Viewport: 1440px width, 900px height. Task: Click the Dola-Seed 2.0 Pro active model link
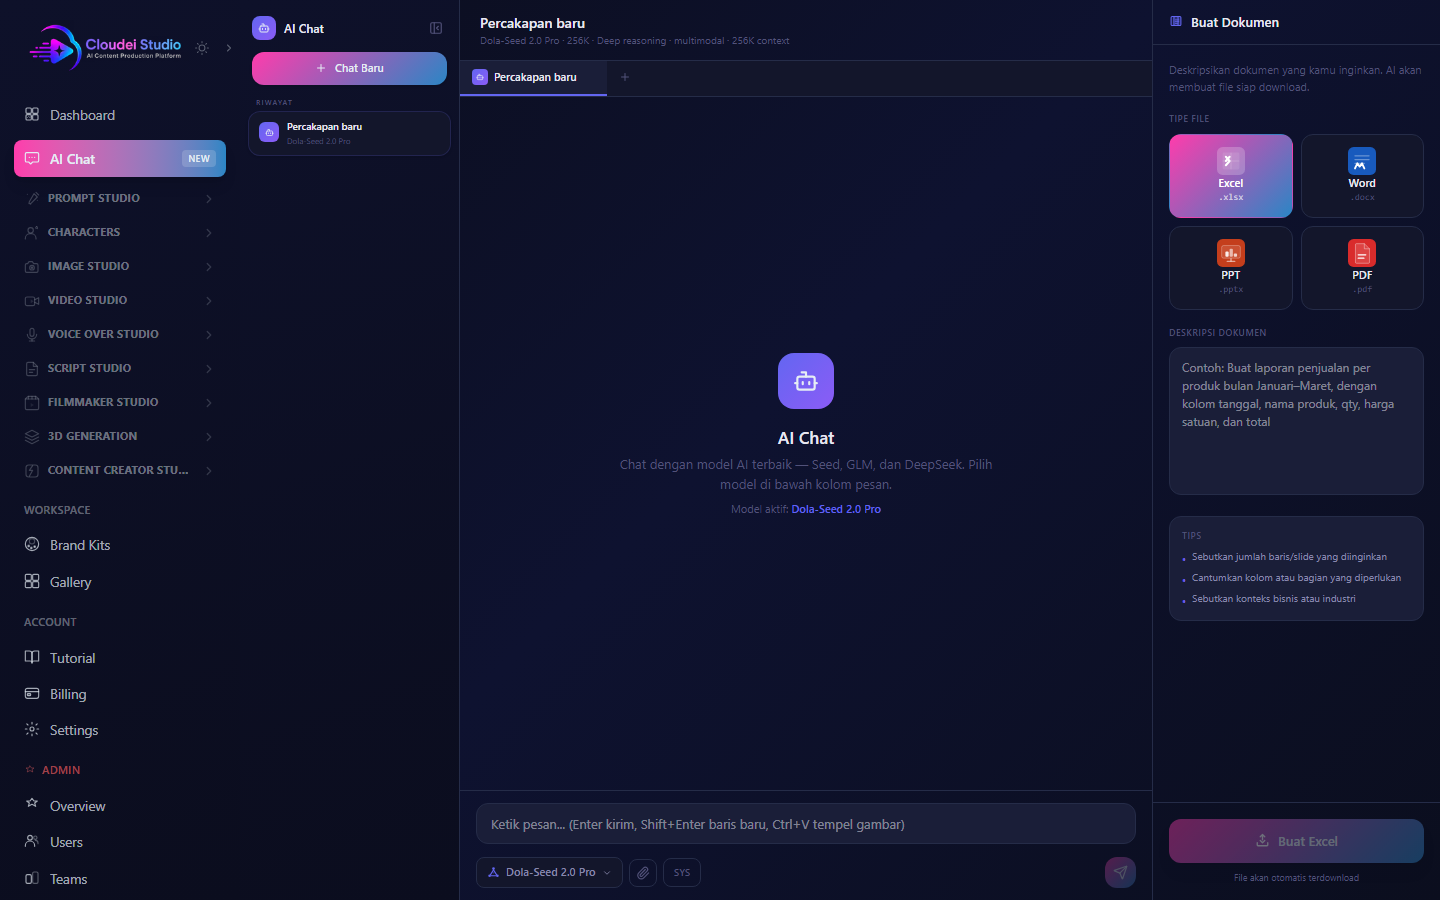(x=836, y=509)
